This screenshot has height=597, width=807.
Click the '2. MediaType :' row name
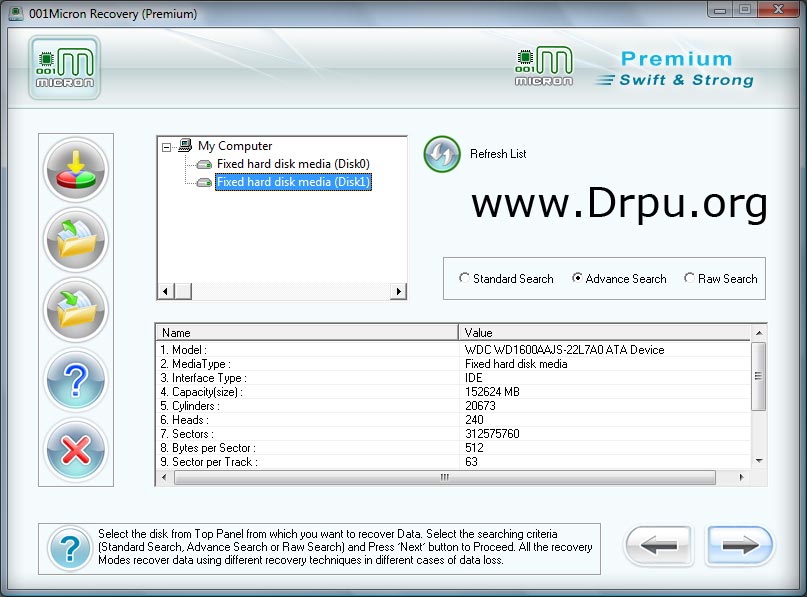[195, 364]
